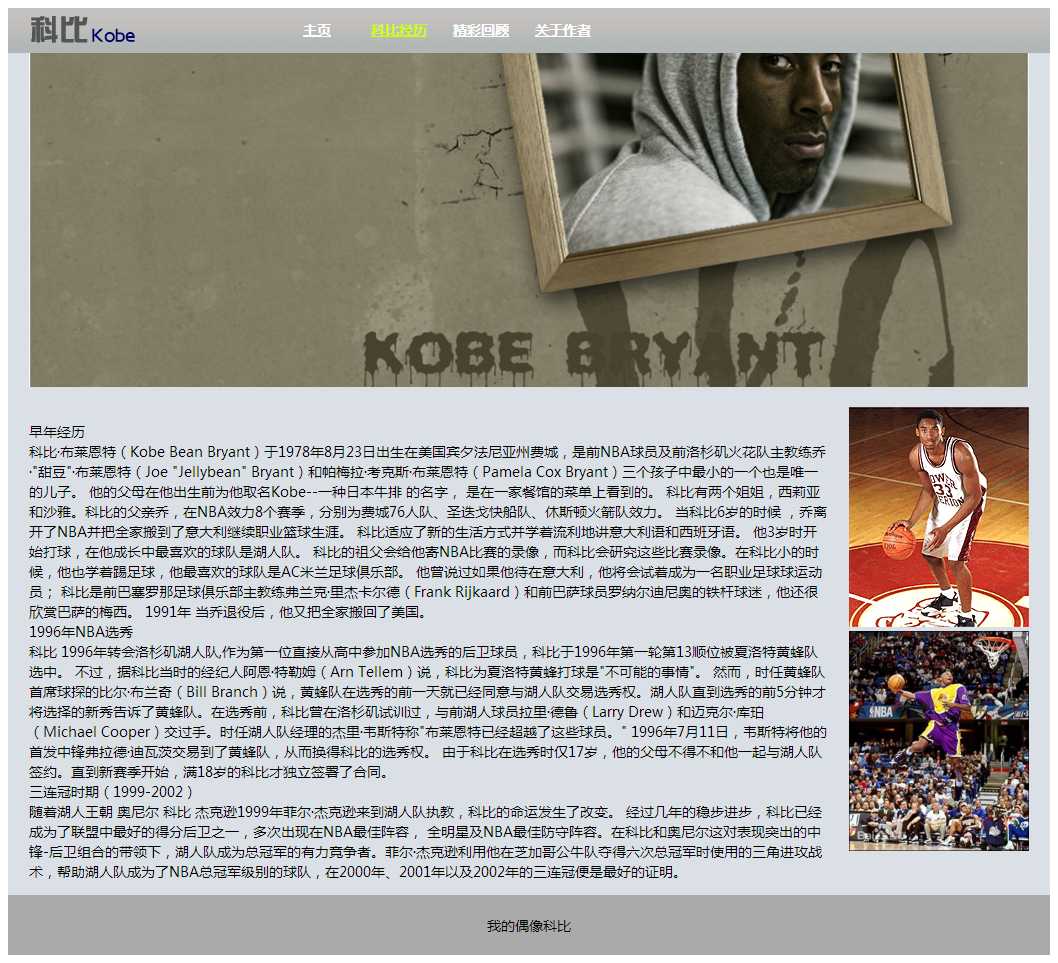
Task: Click the name Frank Rijkaard in the paragraph
Action: pos(462,592)
